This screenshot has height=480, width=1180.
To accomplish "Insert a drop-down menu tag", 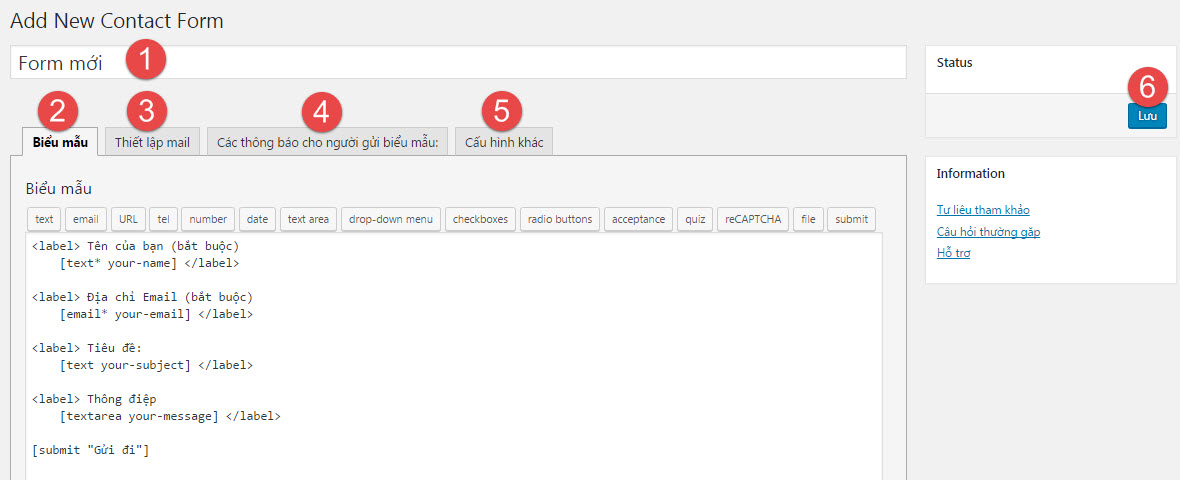I will (390, 219).
